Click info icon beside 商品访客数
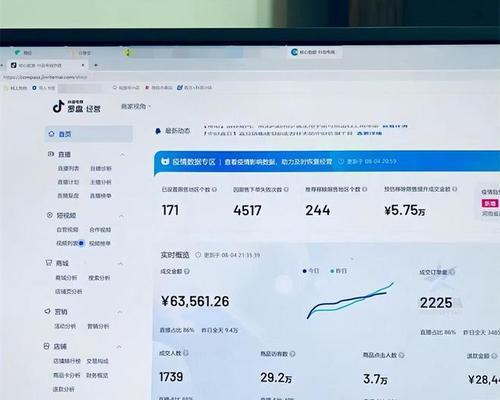Screen dimensions: 500x400 coord(292,354)
